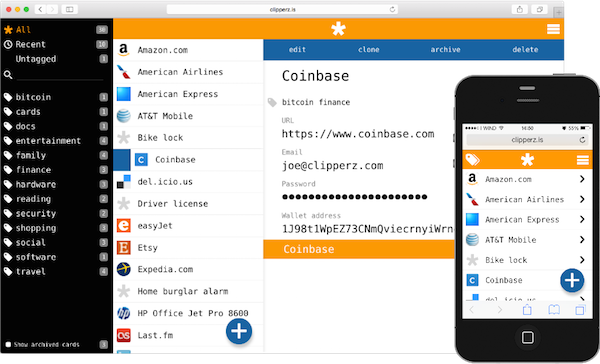The height and width of the screenshot is (364, 600).
Task: Open the https://www.coinbase.com URL
Action: click(358, 134)
